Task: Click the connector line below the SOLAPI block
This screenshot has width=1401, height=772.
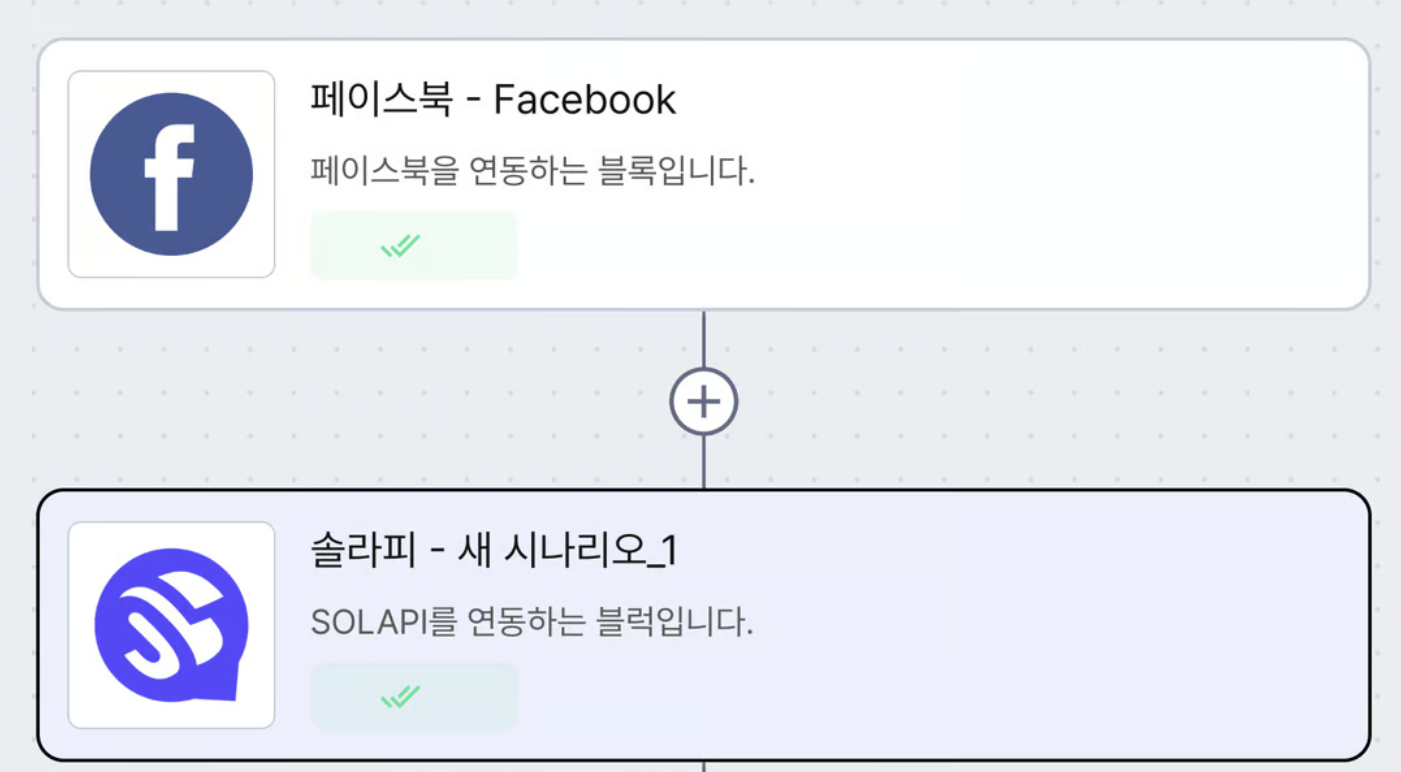Action: (x=703, y=766)
